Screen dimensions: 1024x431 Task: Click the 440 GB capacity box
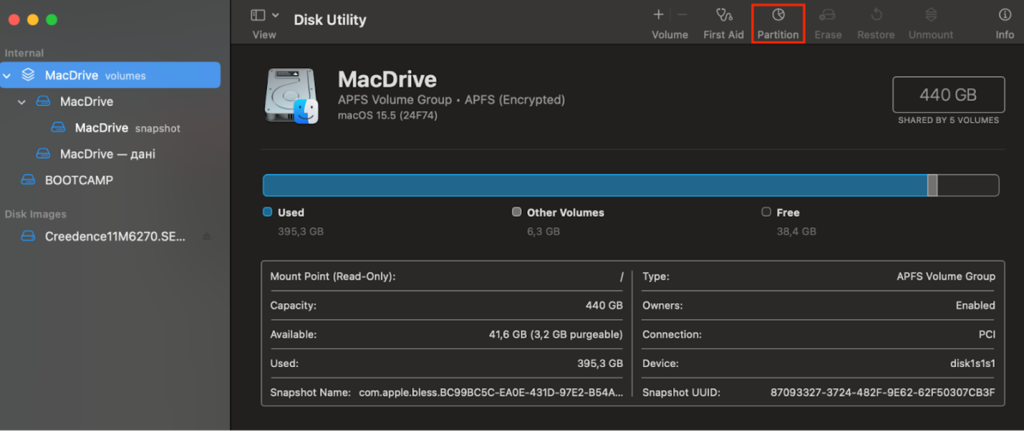[948, 95]
